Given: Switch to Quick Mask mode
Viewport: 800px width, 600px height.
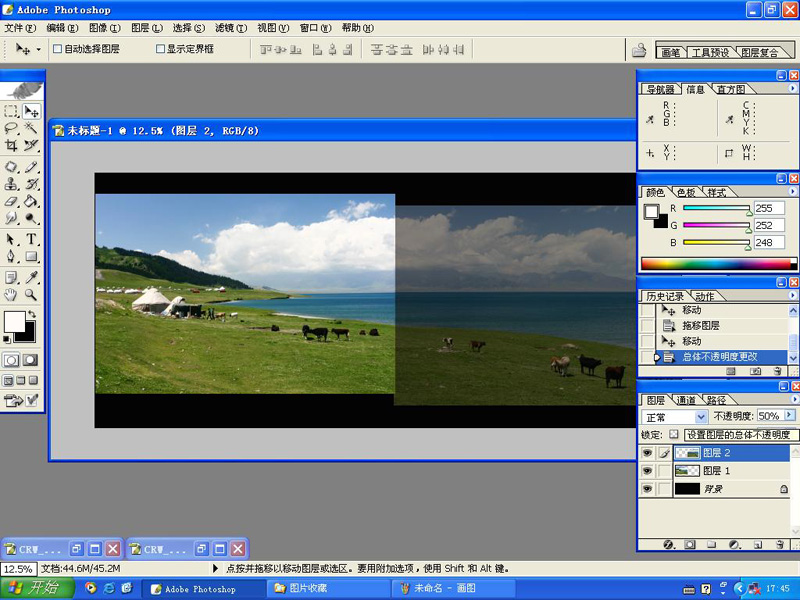Looking at the screenshot, I should [31, 360].
